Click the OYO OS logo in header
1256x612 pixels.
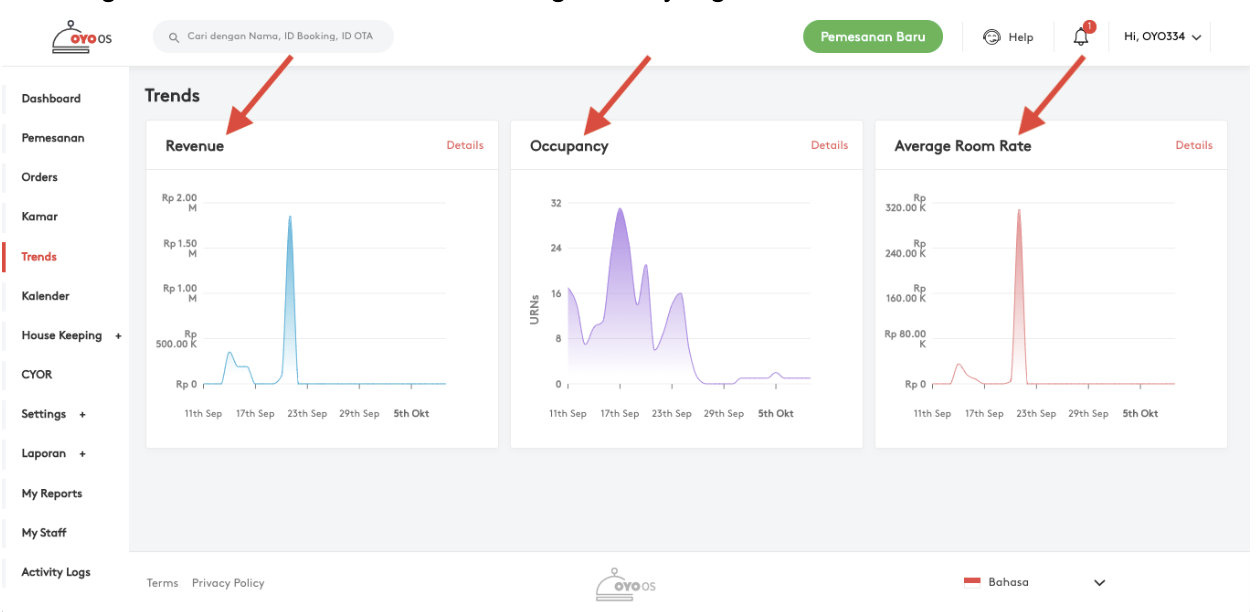(x=81, y=36)
